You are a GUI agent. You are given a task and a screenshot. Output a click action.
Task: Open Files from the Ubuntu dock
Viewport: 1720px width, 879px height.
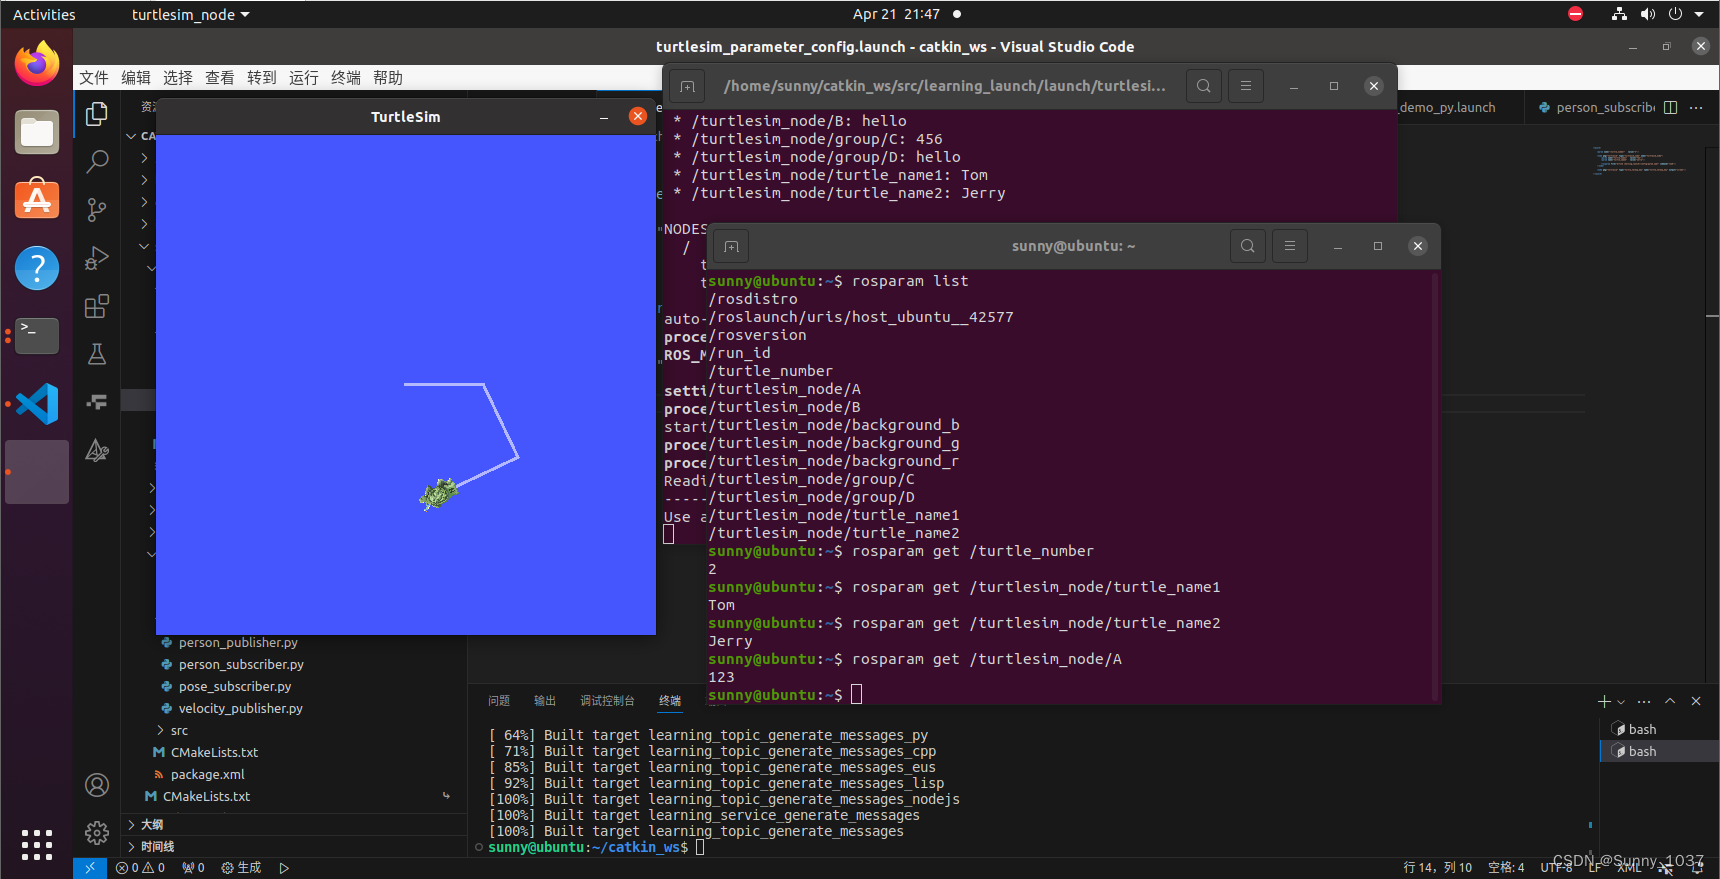[37, 132]
